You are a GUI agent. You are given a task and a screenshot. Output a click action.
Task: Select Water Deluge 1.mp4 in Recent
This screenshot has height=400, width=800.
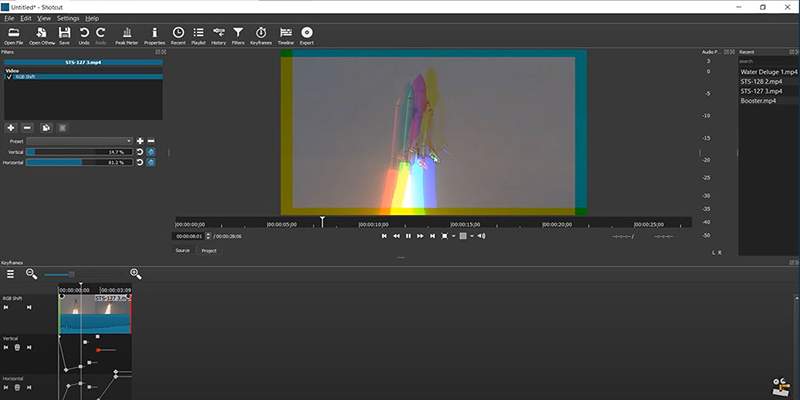pos(769,72)
